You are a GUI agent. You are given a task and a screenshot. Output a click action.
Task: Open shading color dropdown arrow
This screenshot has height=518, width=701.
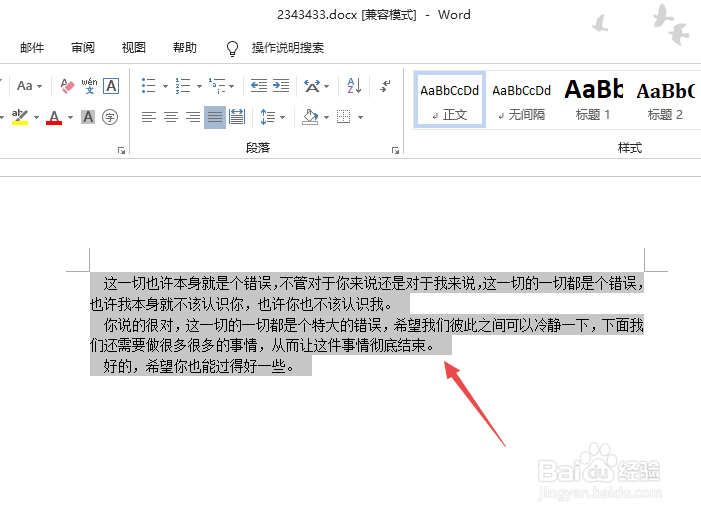326,118
